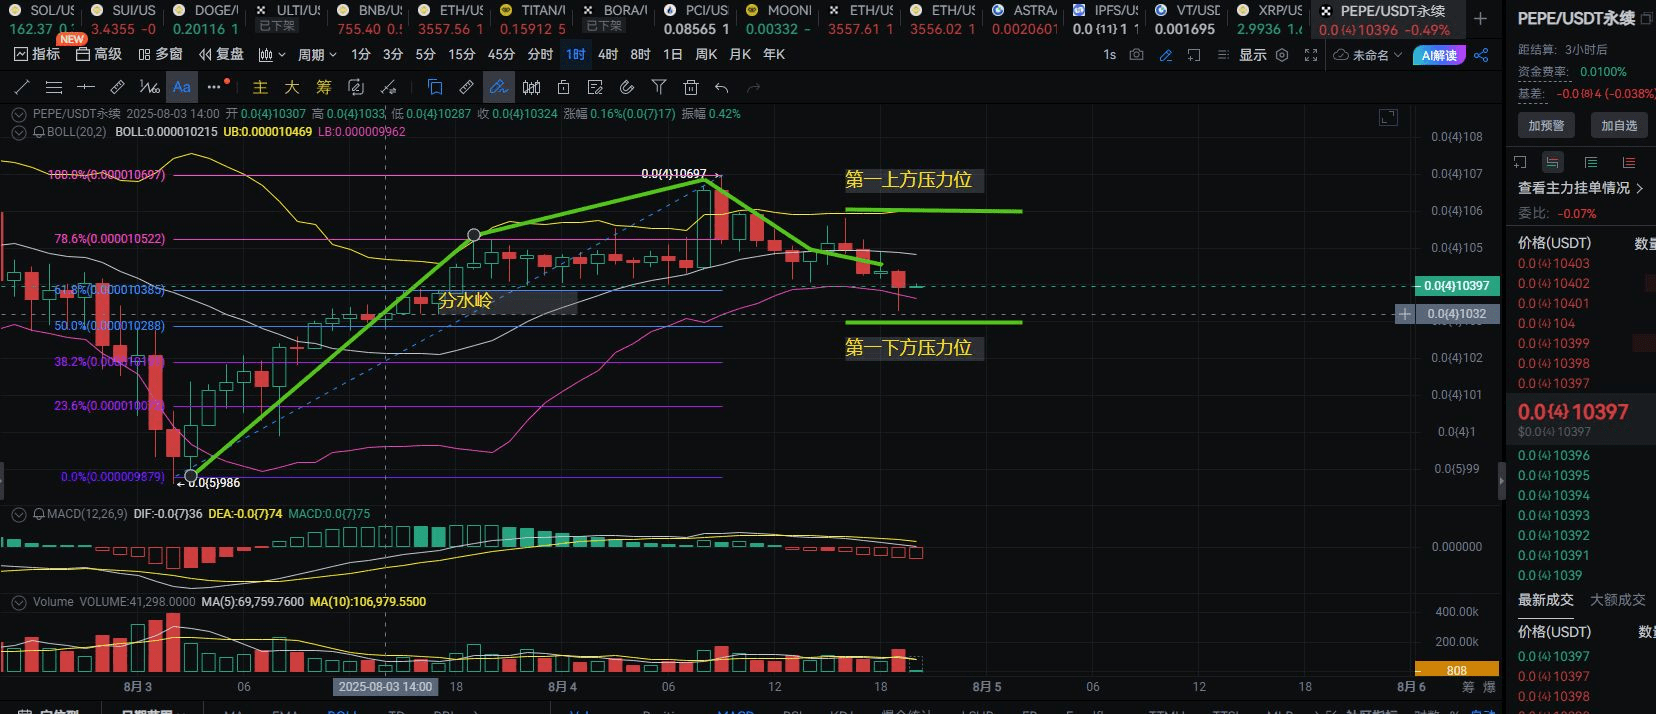This screenshot has height=714, width=1656.
Task: Select the trend line drawing tool
Action: (x=21, y=87)
